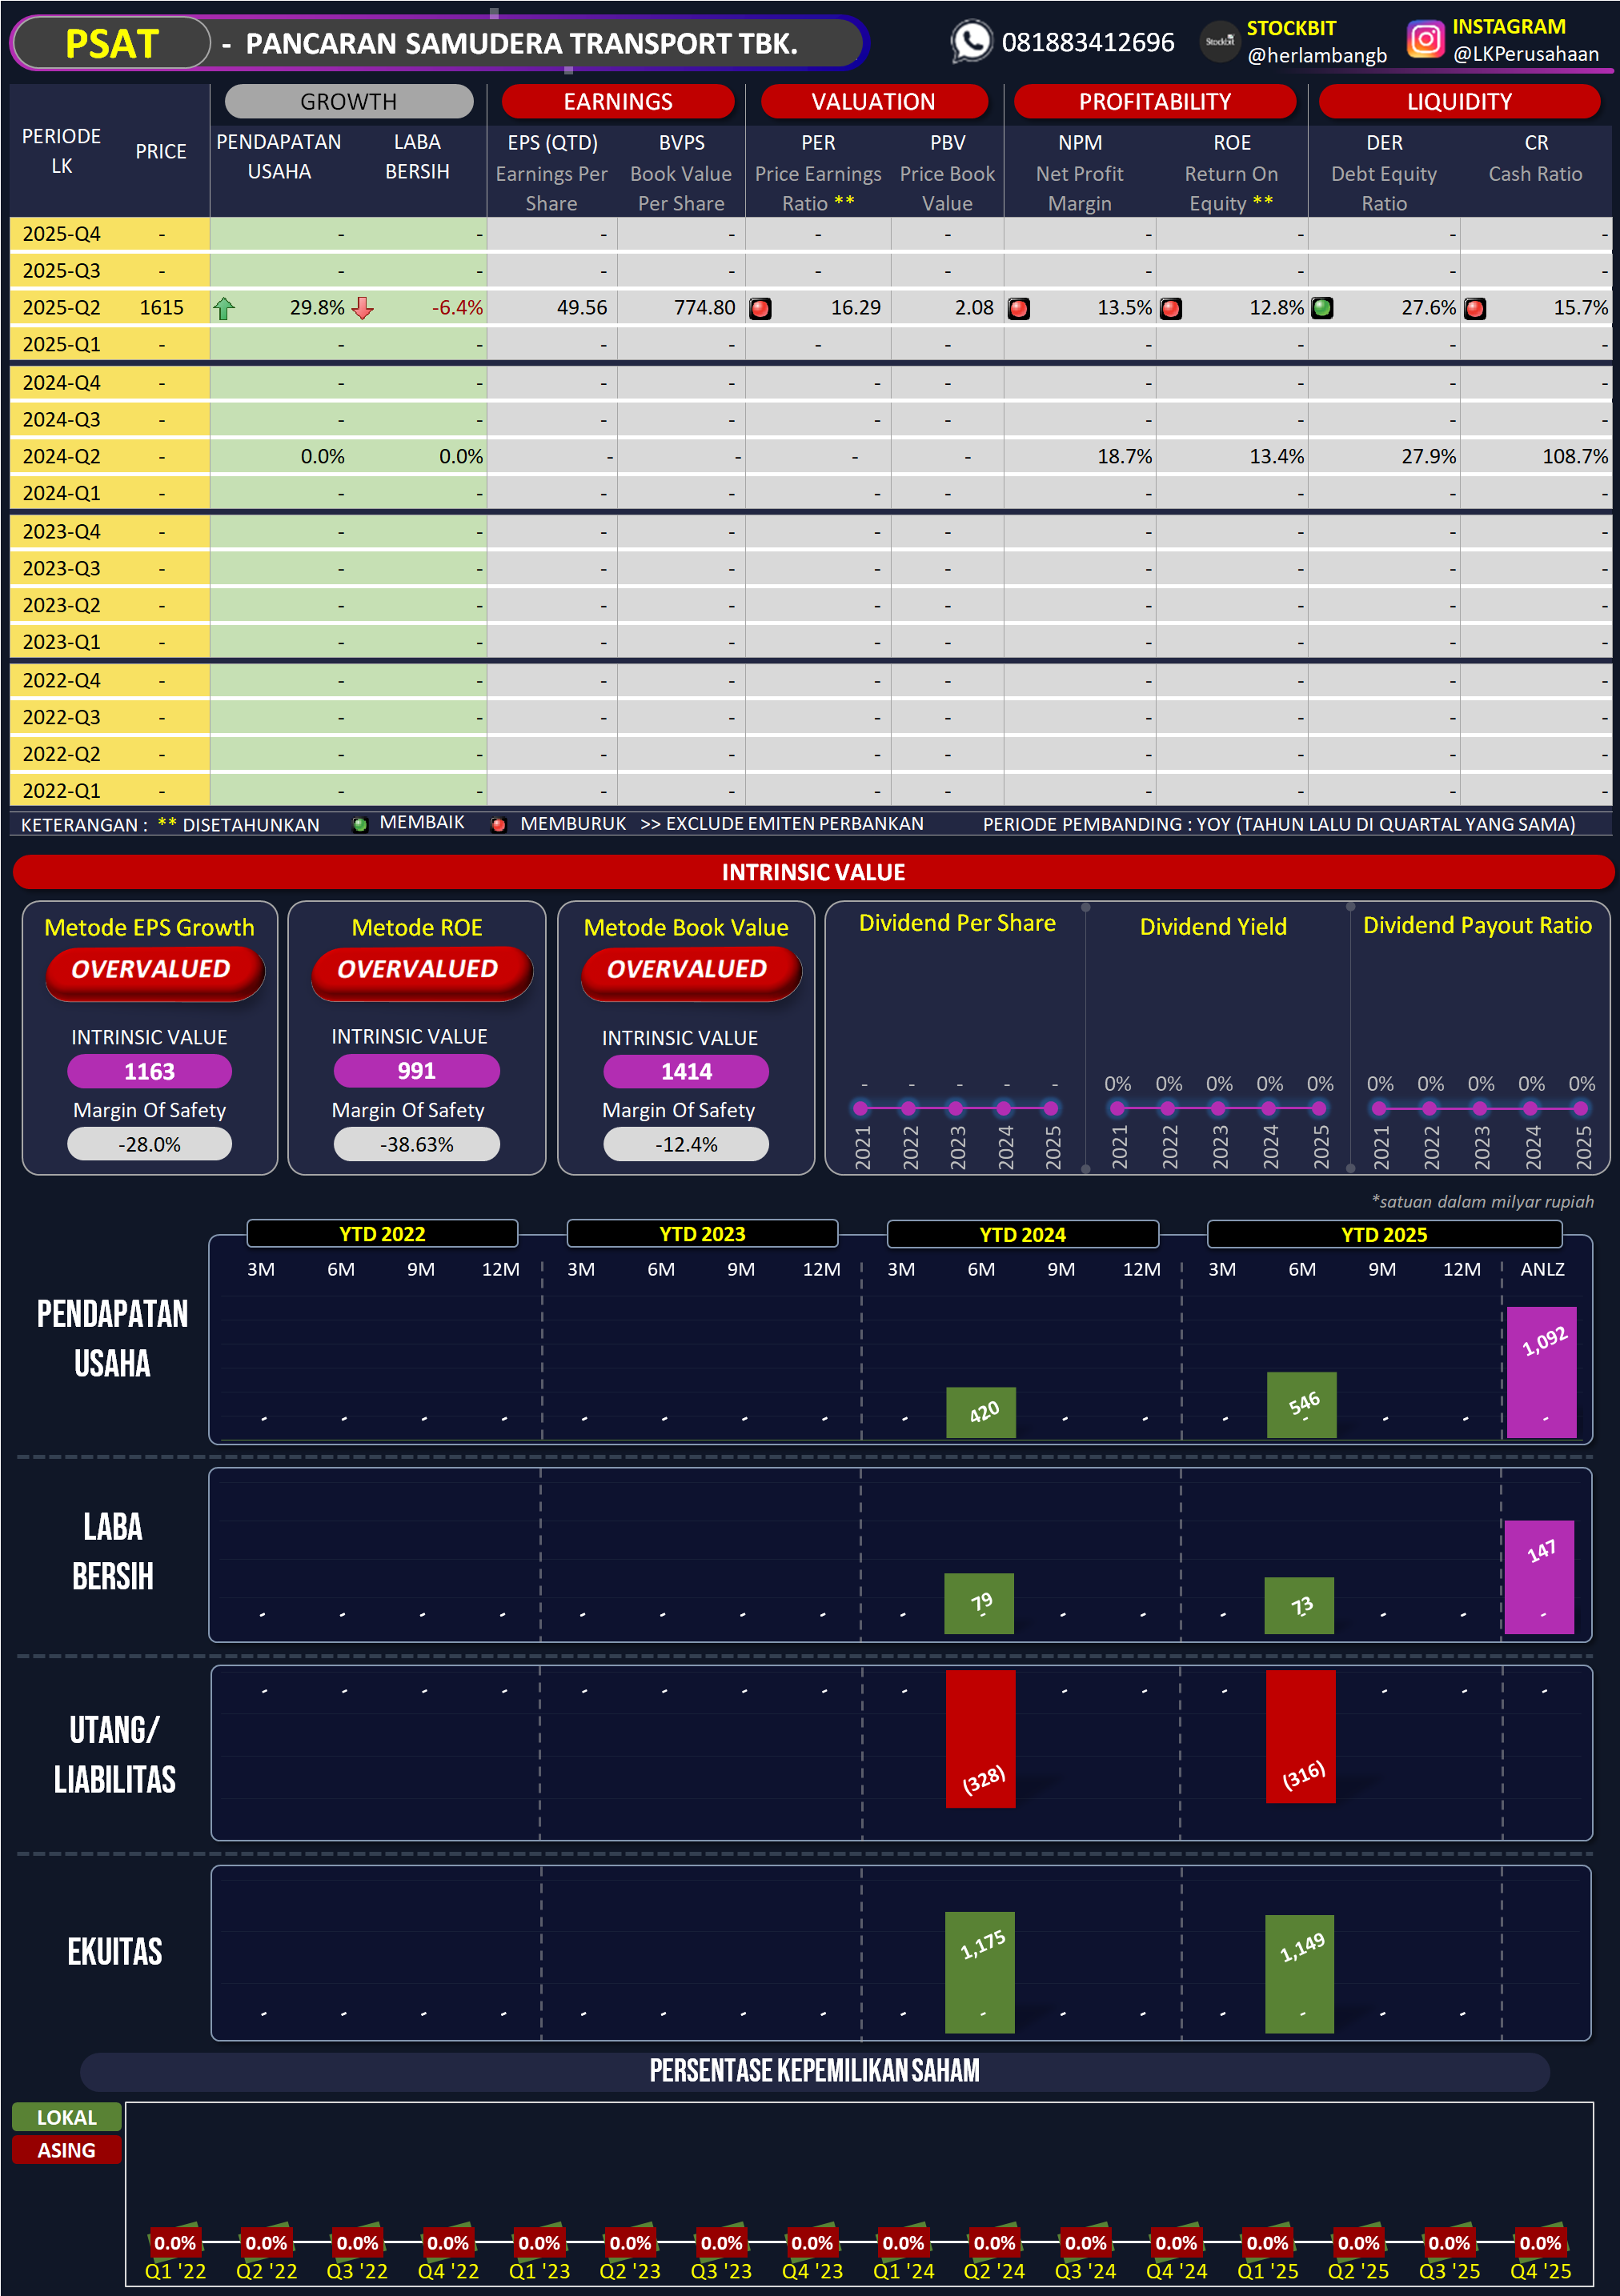Click the 420 revenue bar for 6M 2024
This screenshot has width=1620, height=2296.
[x=981, y=1412]
